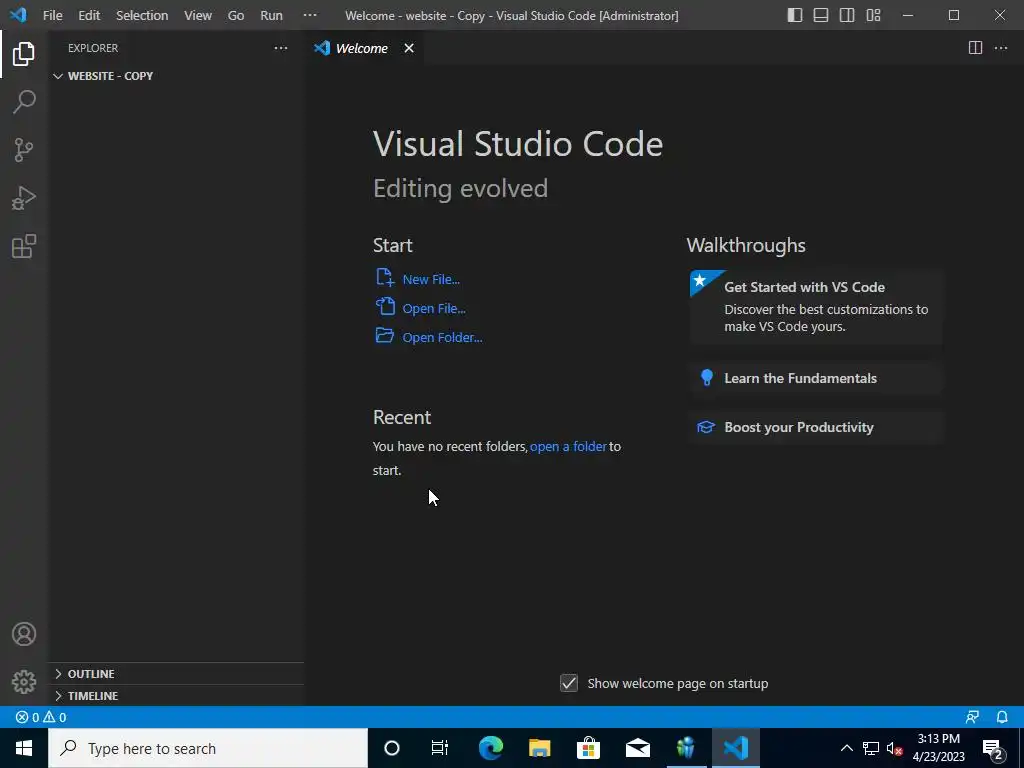Show hidden system tray icons
Viewport: 1024px width, 768px height.
click(x=846, y=748)
